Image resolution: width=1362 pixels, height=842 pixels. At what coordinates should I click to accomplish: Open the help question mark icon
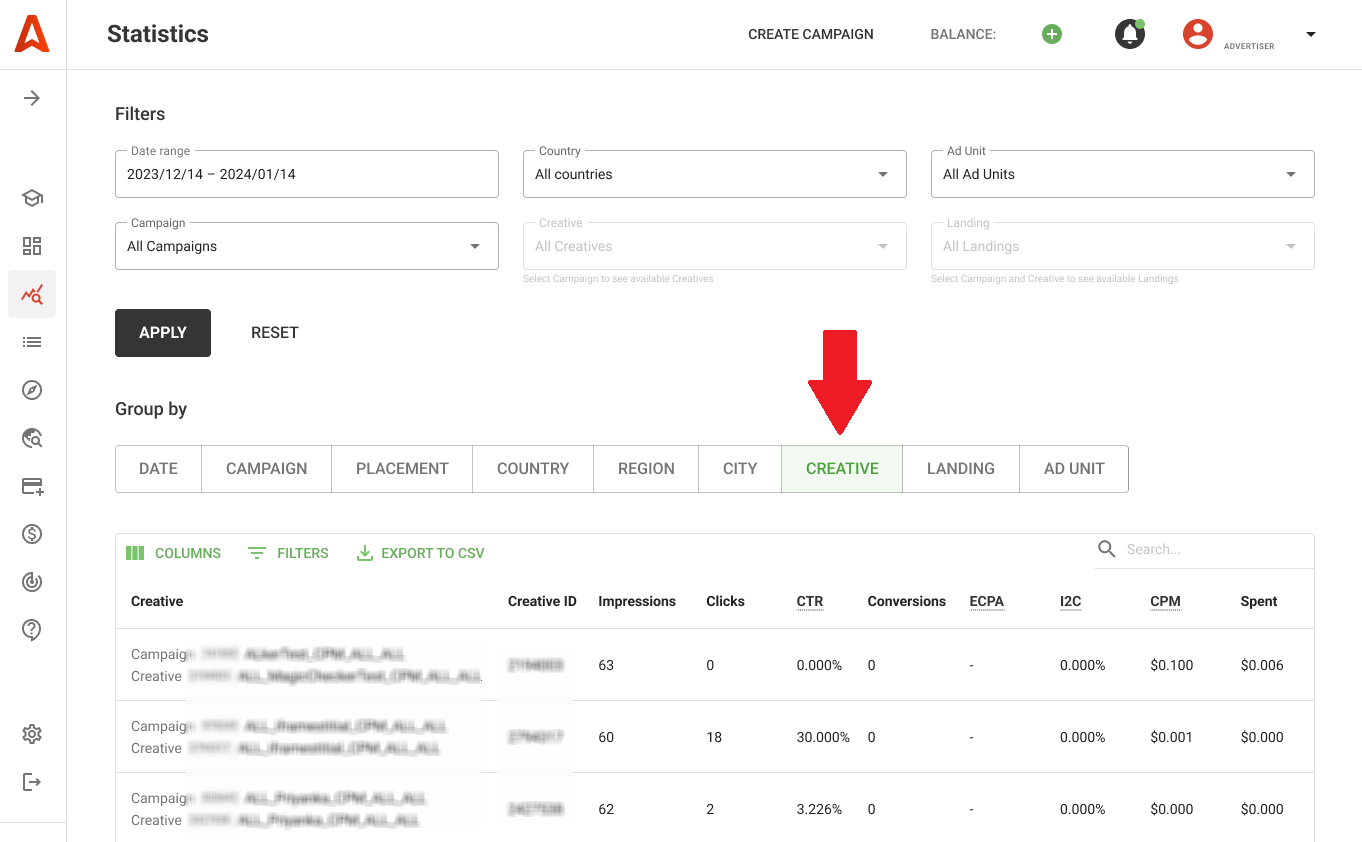(x=32, y=630)
